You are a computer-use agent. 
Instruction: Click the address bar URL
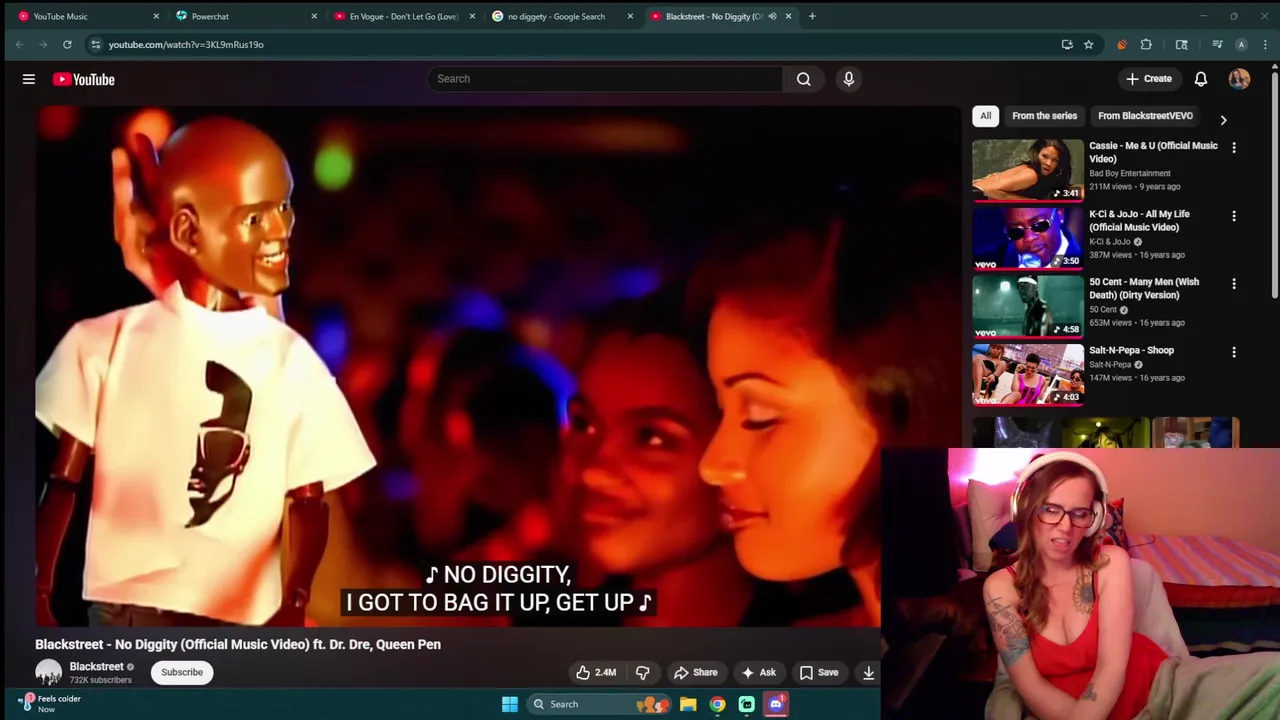[x=186, y=45]
